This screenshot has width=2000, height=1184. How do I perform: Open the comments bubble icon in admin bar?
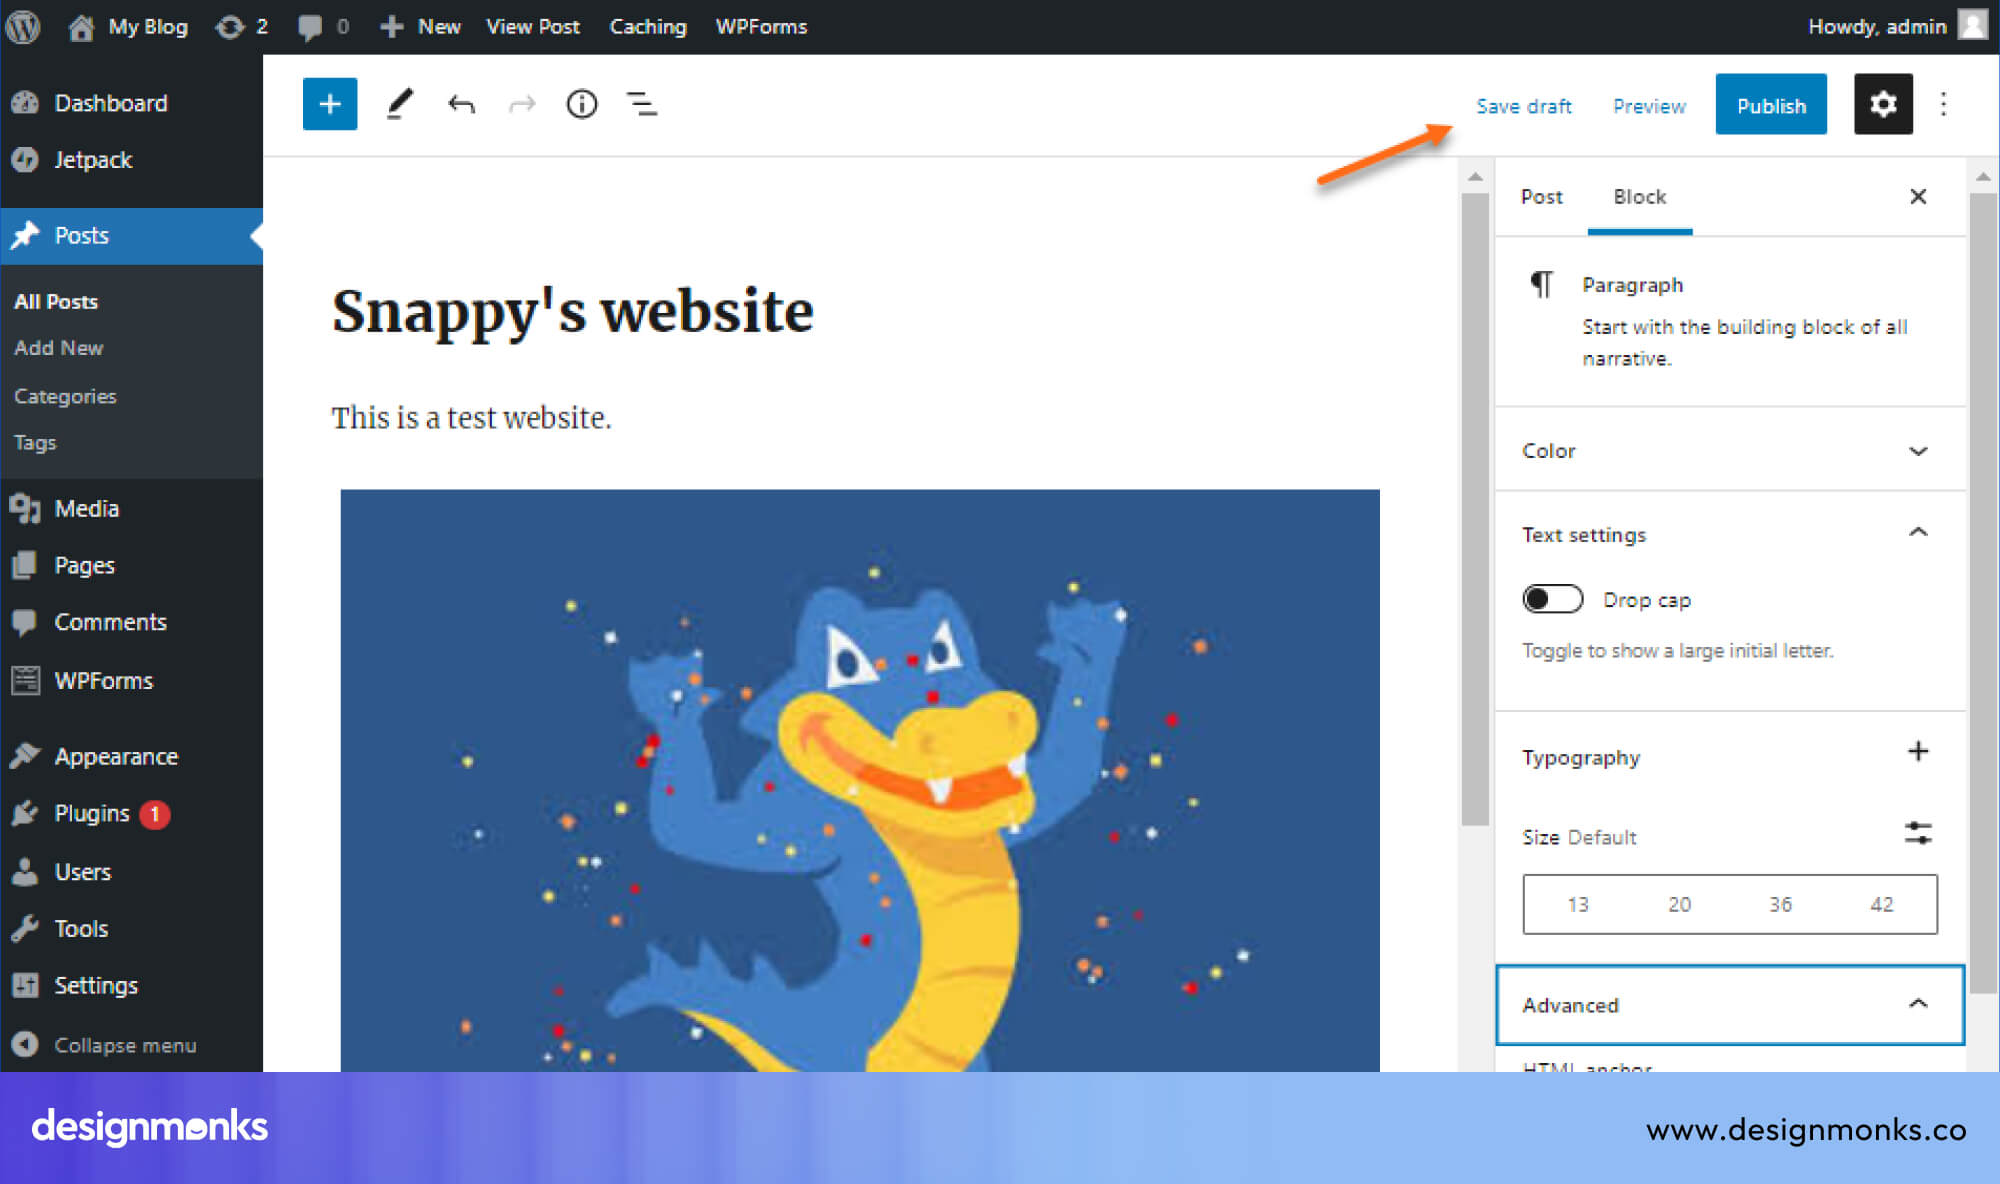pyautogui.click(x=323, y=26)
